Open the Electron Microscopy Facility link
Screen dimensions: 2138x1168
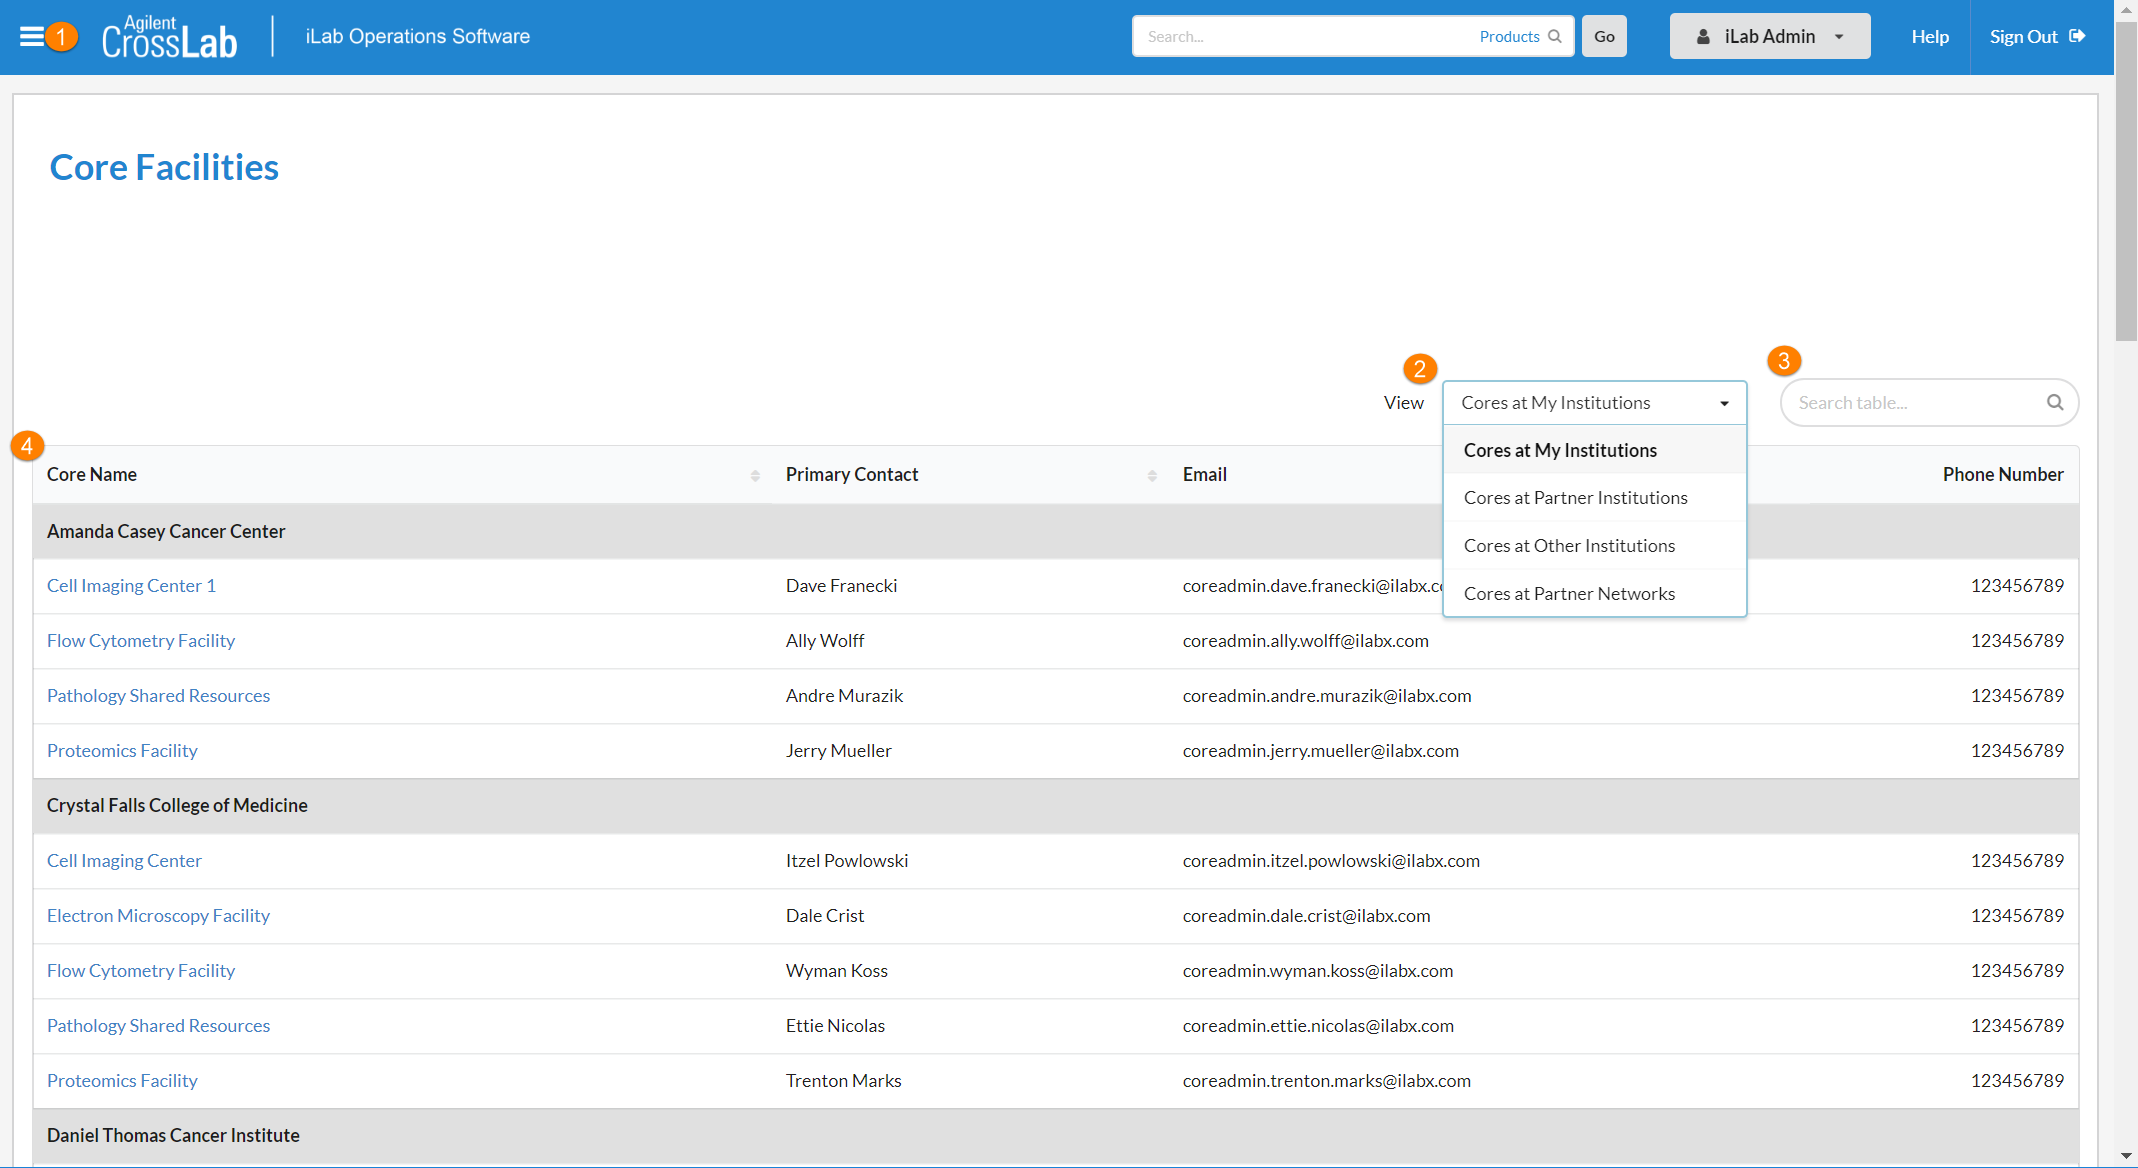(158, 916)
